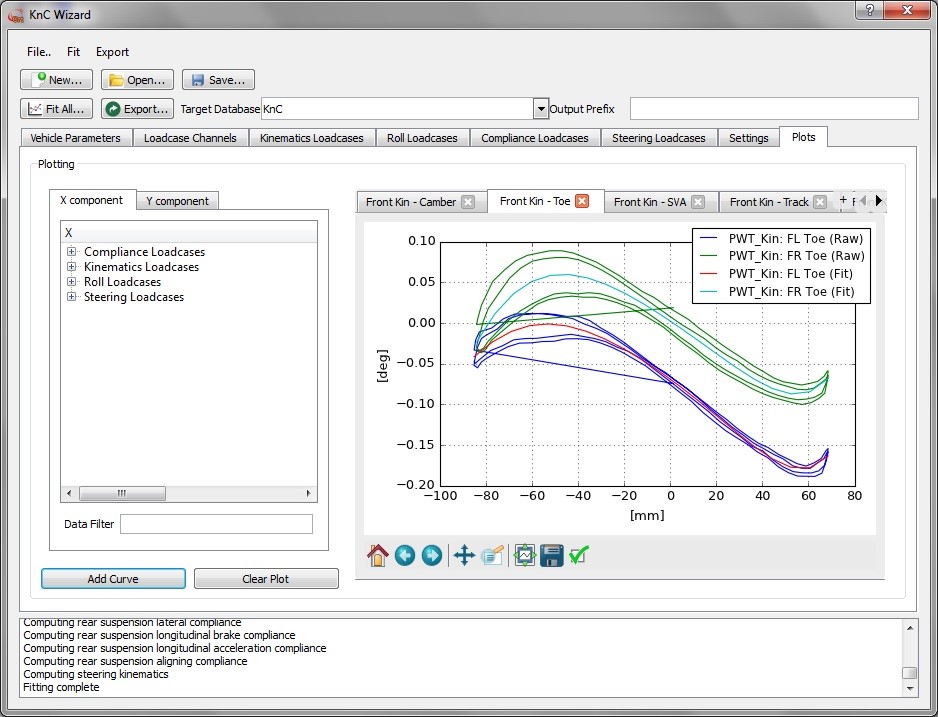Click the green checkmark edit parameters icon
The height and width of the screenshot is (717, 938).
click(579, 555)
